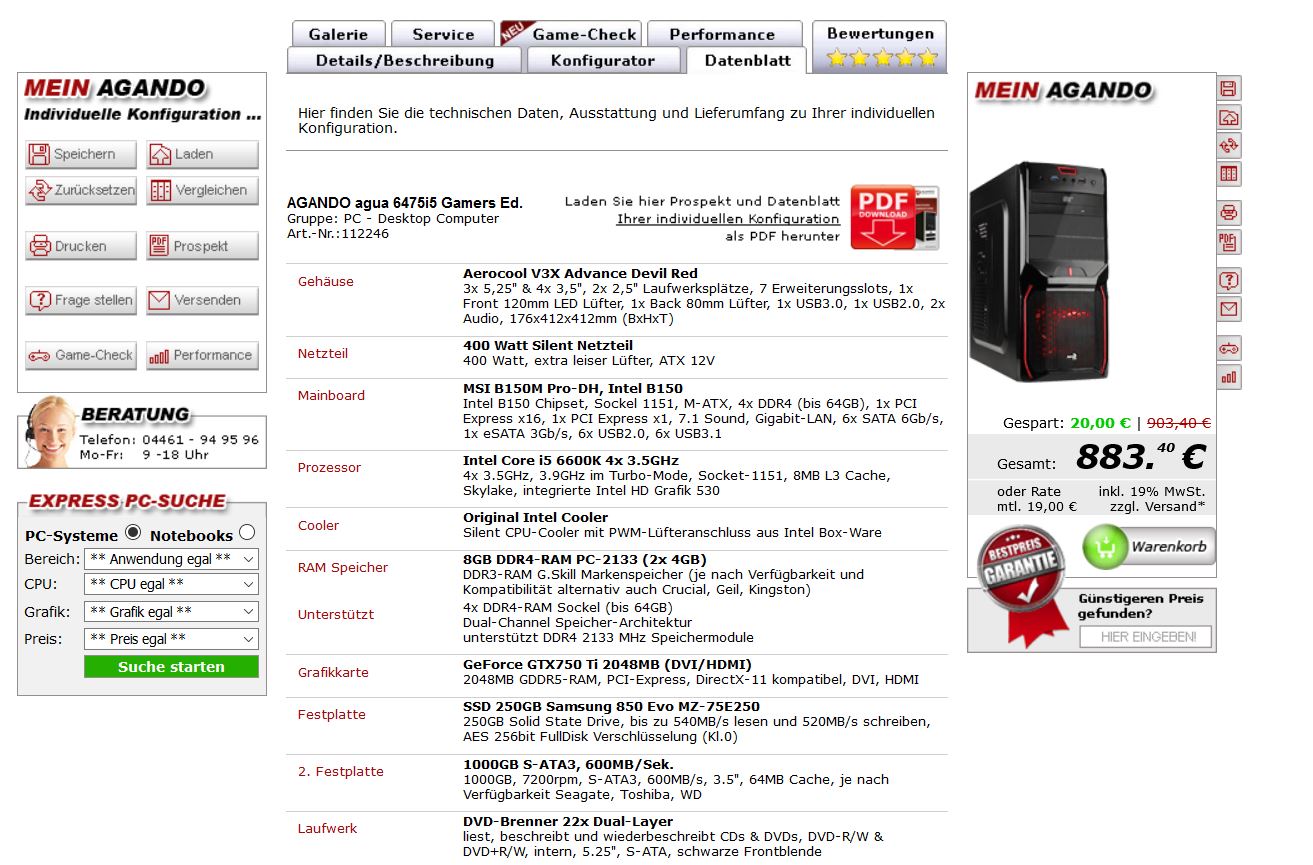This screenshot has width=1313, height=865.
Task: Open the Game-Check tab
Action: [x=571, y=34]
